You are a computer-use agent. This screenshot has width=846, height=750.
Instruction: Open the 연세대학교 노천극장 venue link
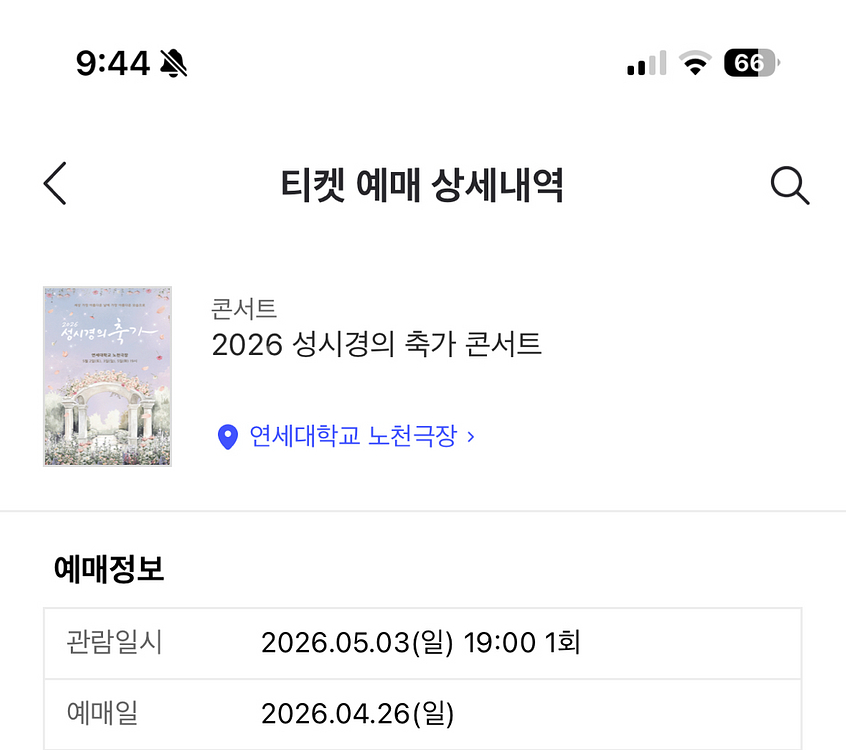tap(352, 437)
